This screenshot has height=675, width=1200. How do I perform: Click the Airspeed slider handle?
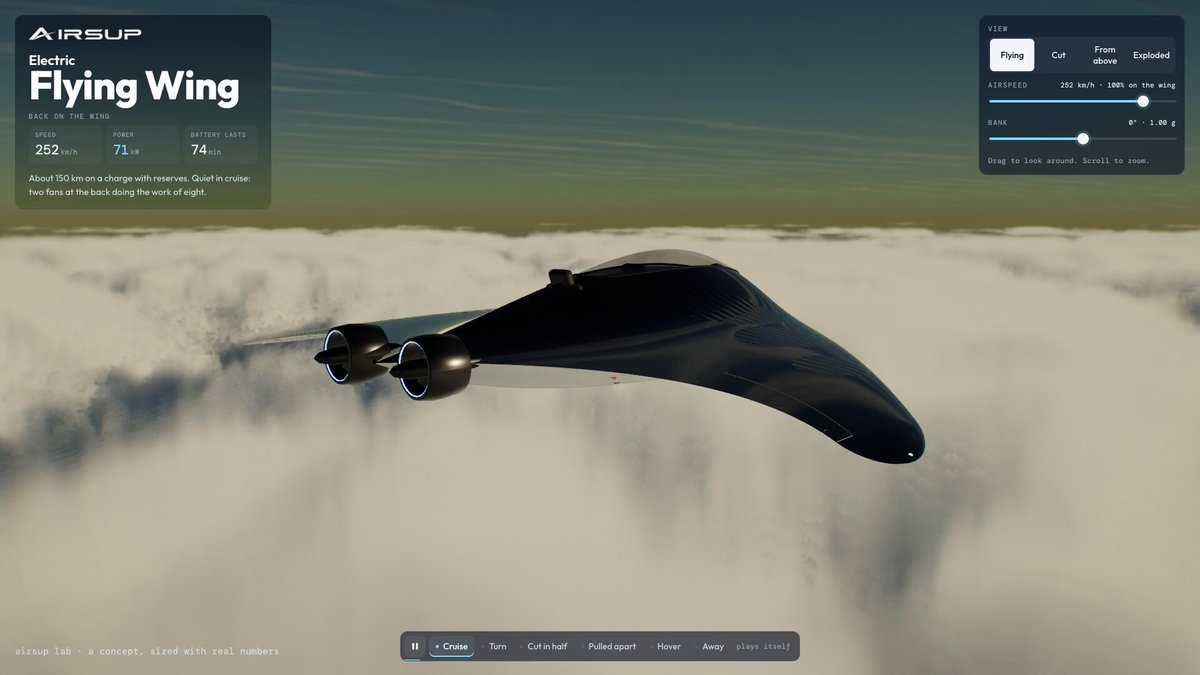point(1143,101)
